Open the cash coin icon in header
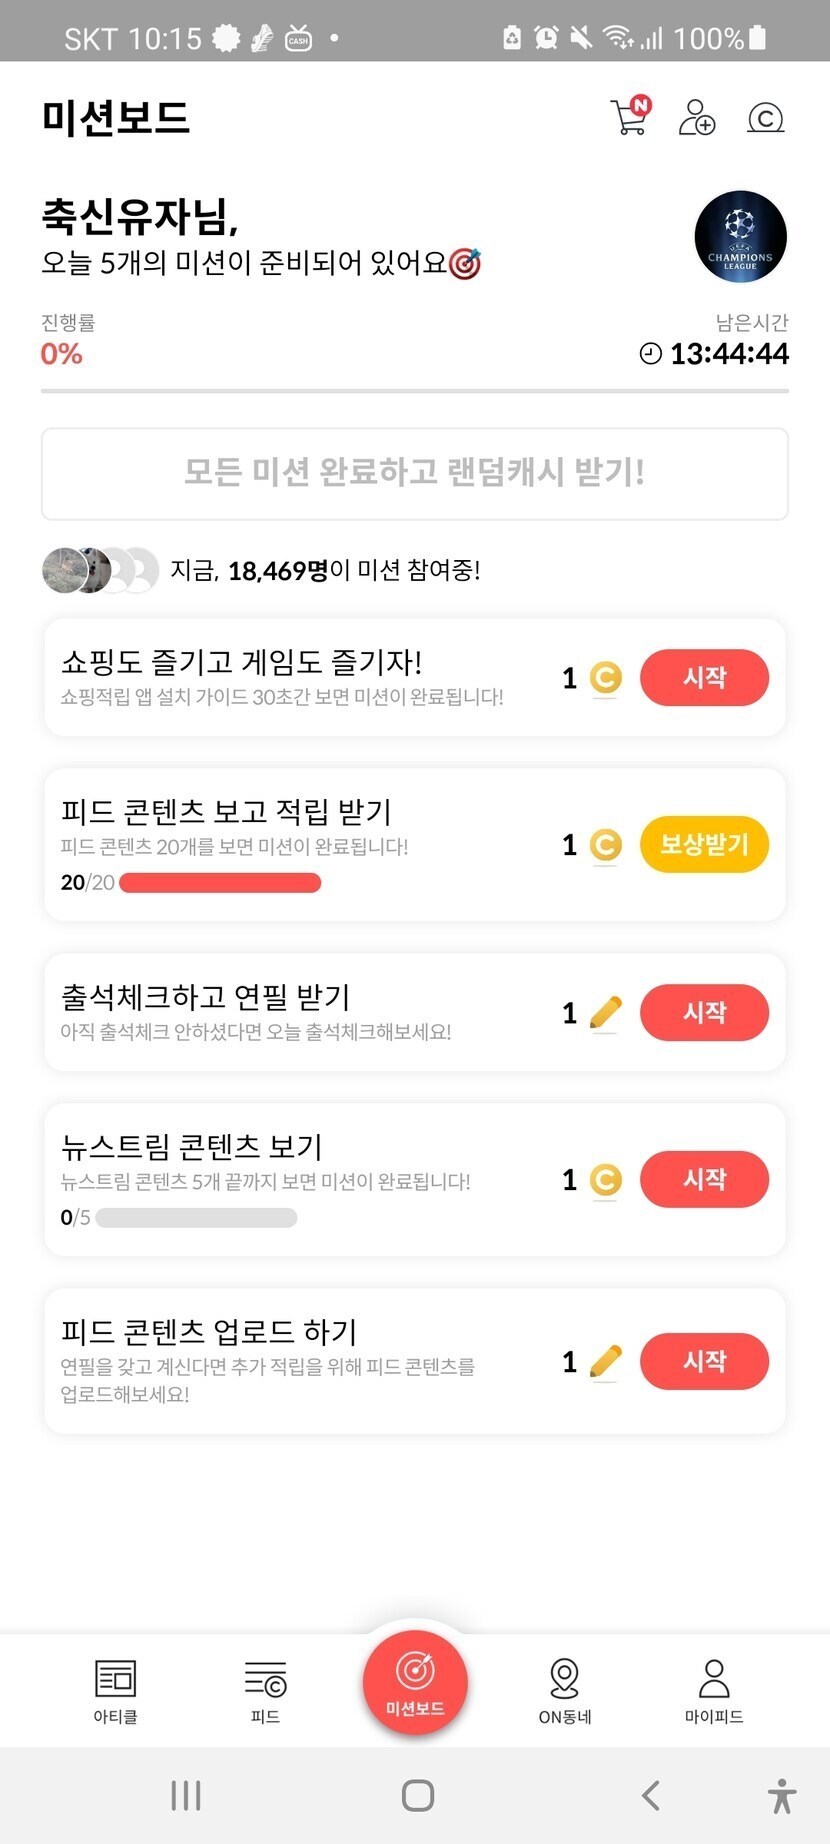This screenshot has width=830, height=1844. click(x=765, y=118)
